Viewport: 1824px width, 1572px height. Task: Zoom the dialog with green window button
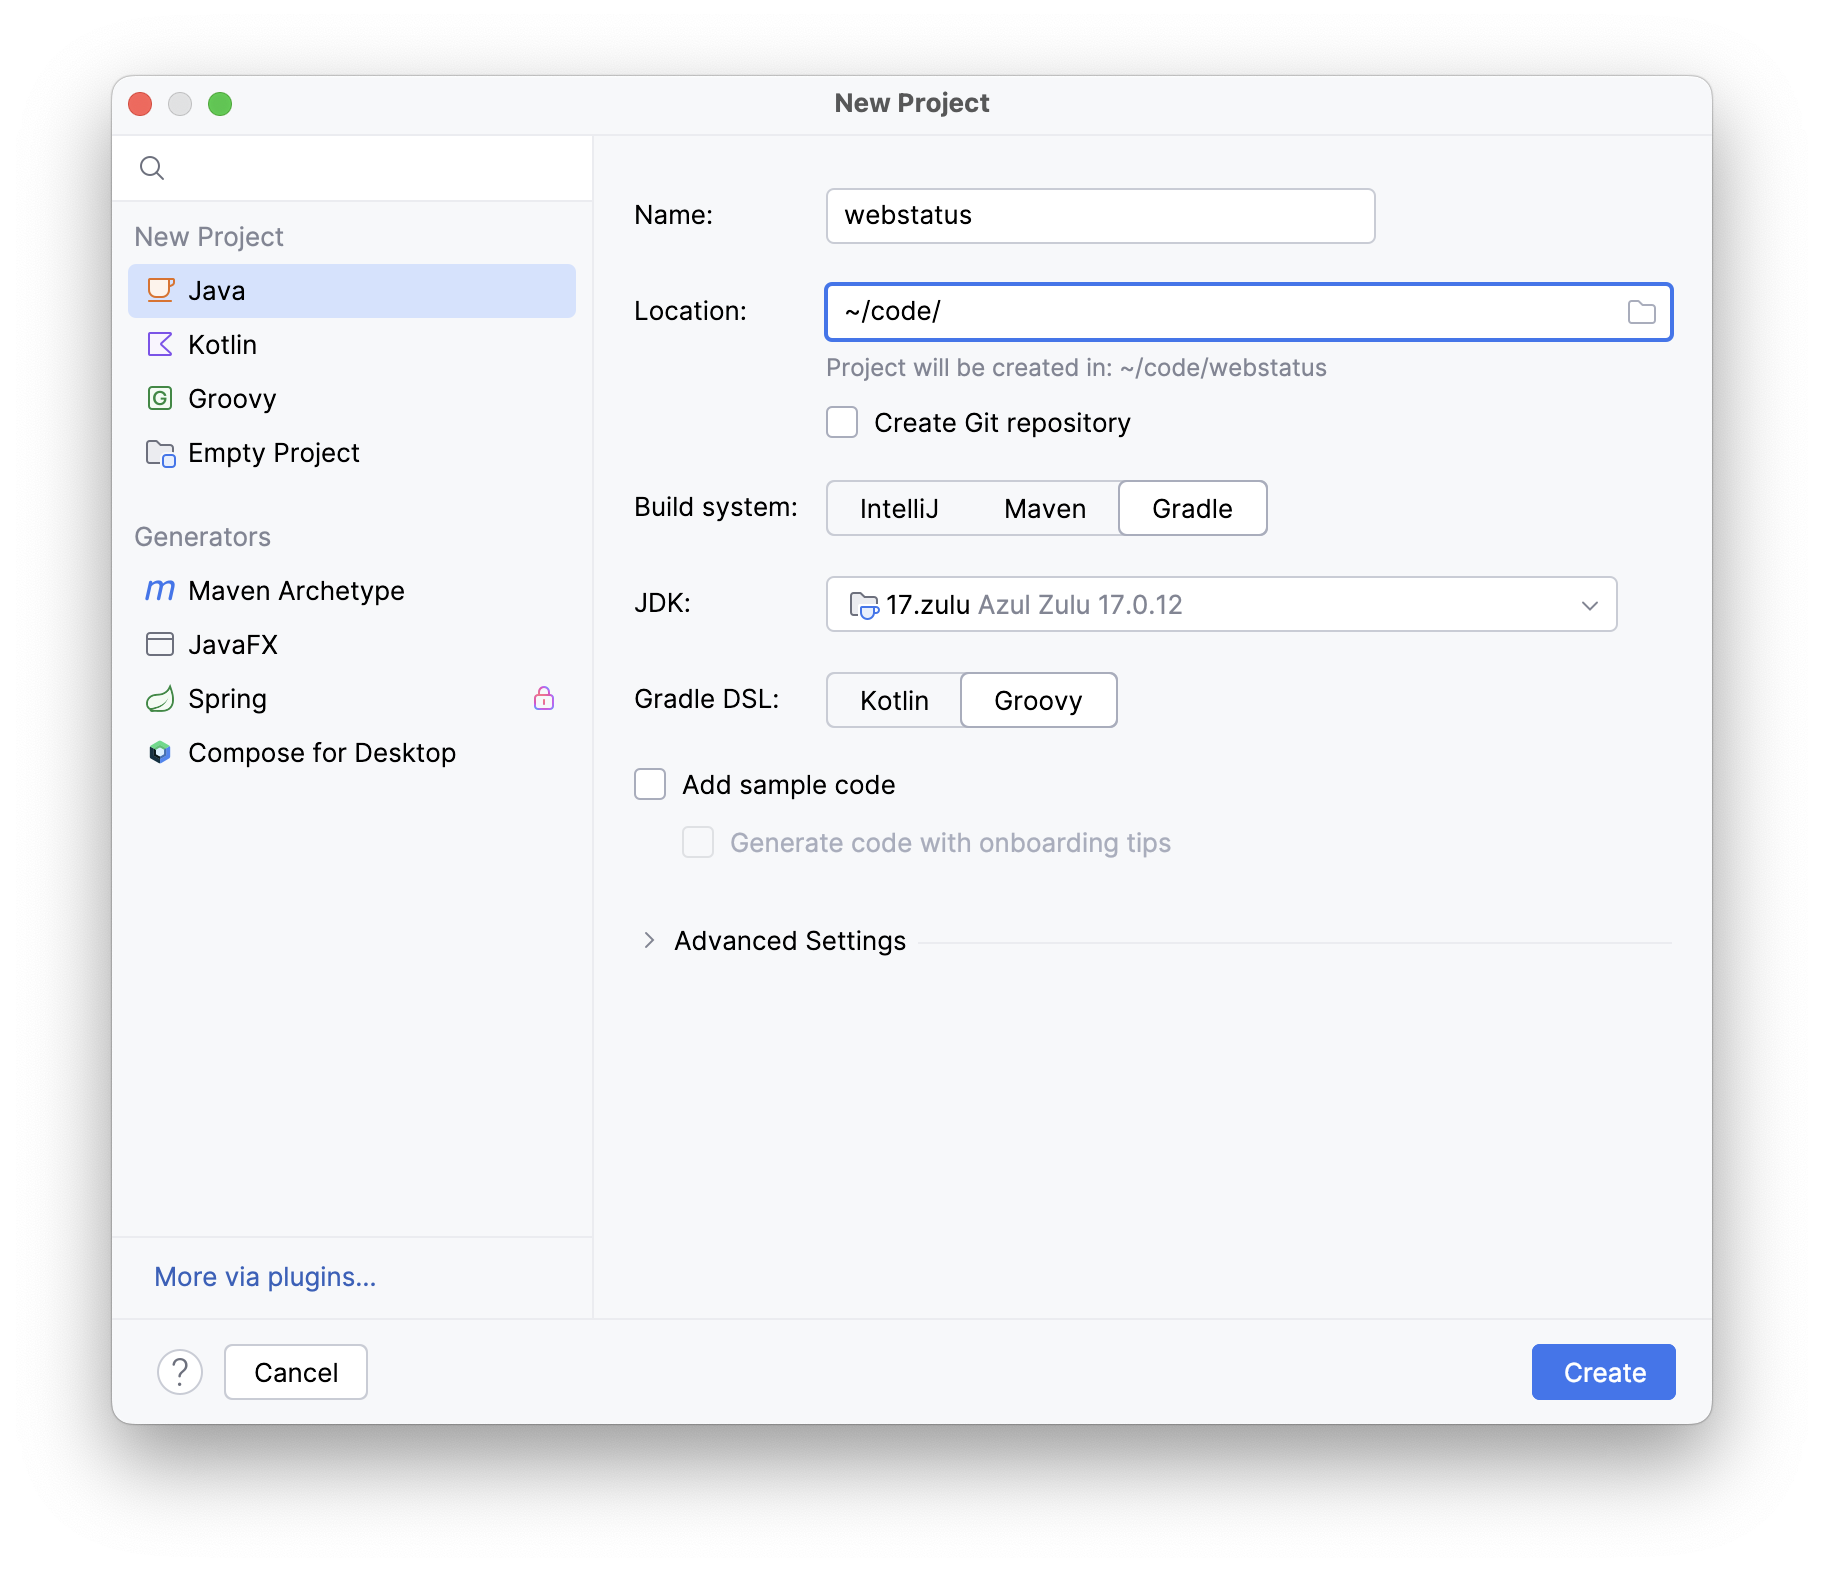[x=220, y=104]
